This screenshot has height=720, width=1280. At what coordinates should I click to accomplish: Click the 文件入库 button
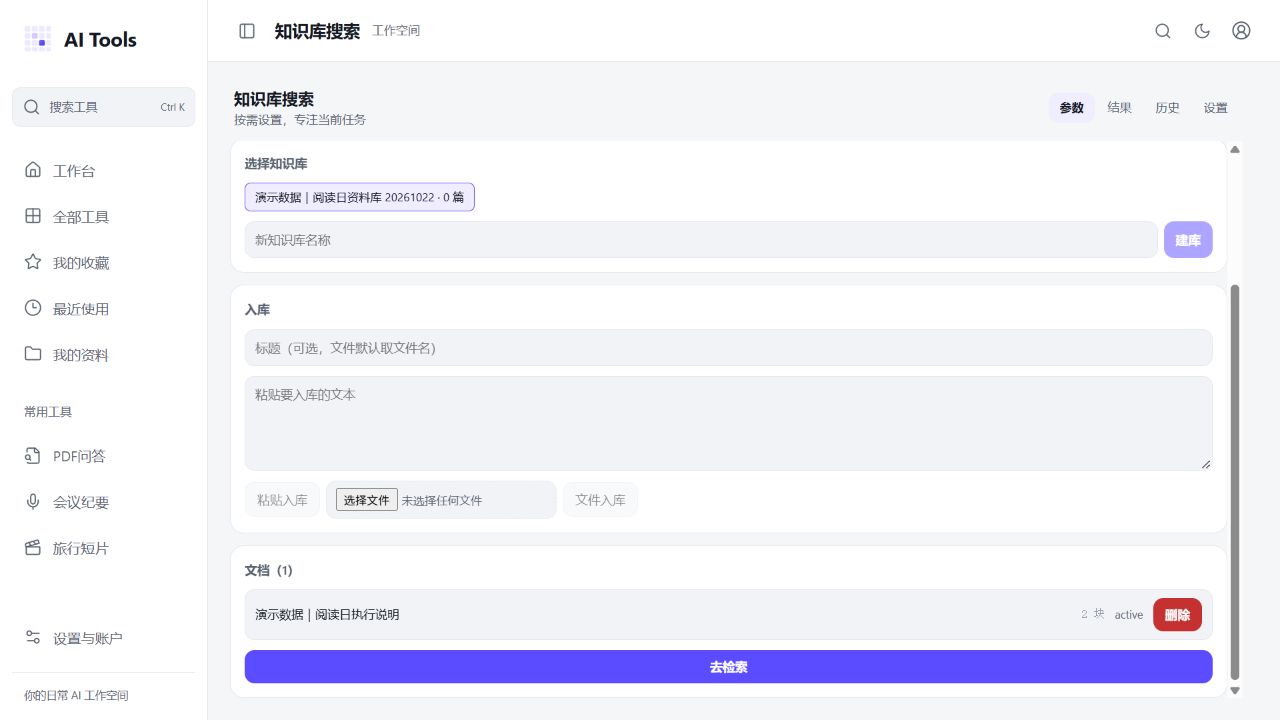coord(600,500)
